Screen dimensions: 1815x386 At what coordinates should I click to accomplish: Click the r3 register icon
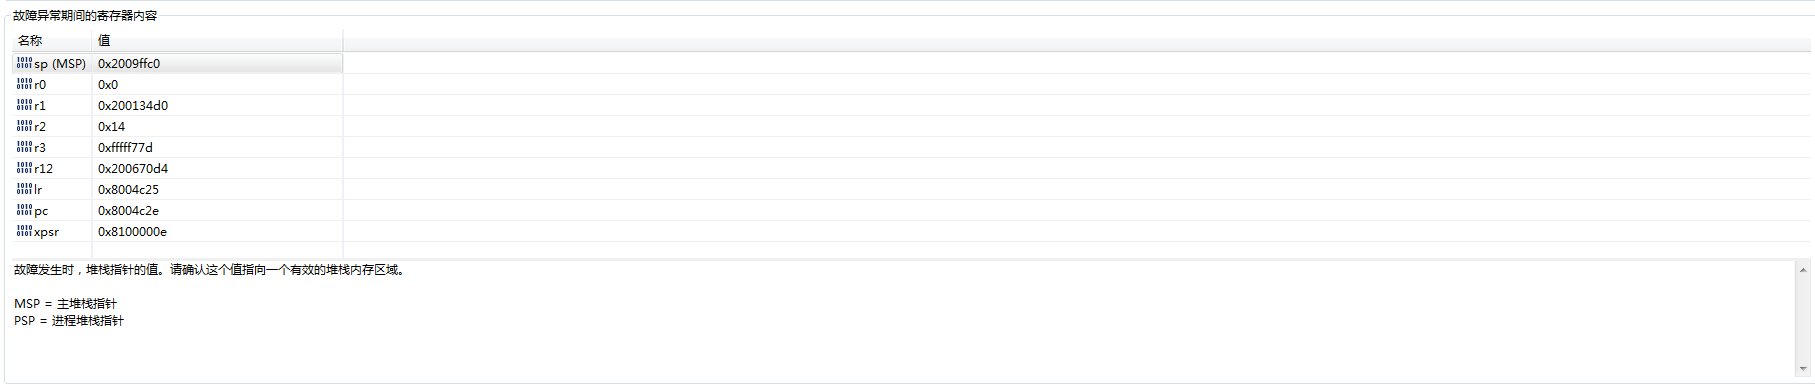click(x=24, y=147)
